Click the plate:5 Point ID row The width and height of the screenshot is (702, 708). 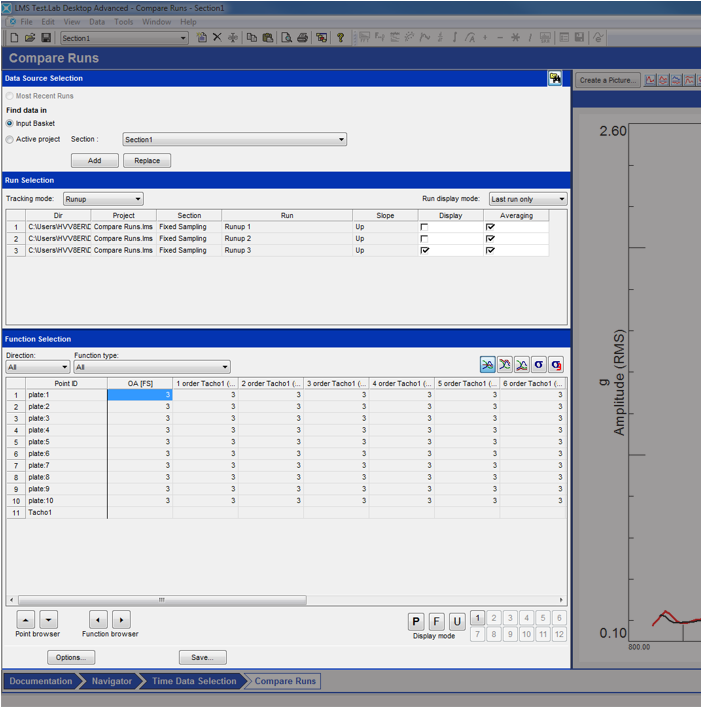[x=66, y=442]
